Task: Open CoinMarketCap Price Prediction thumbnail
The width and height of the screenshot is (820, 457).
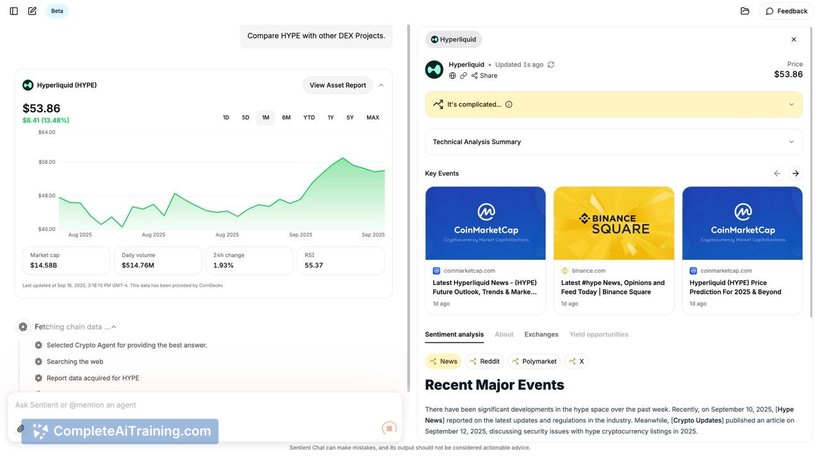Action: [742, 223]
